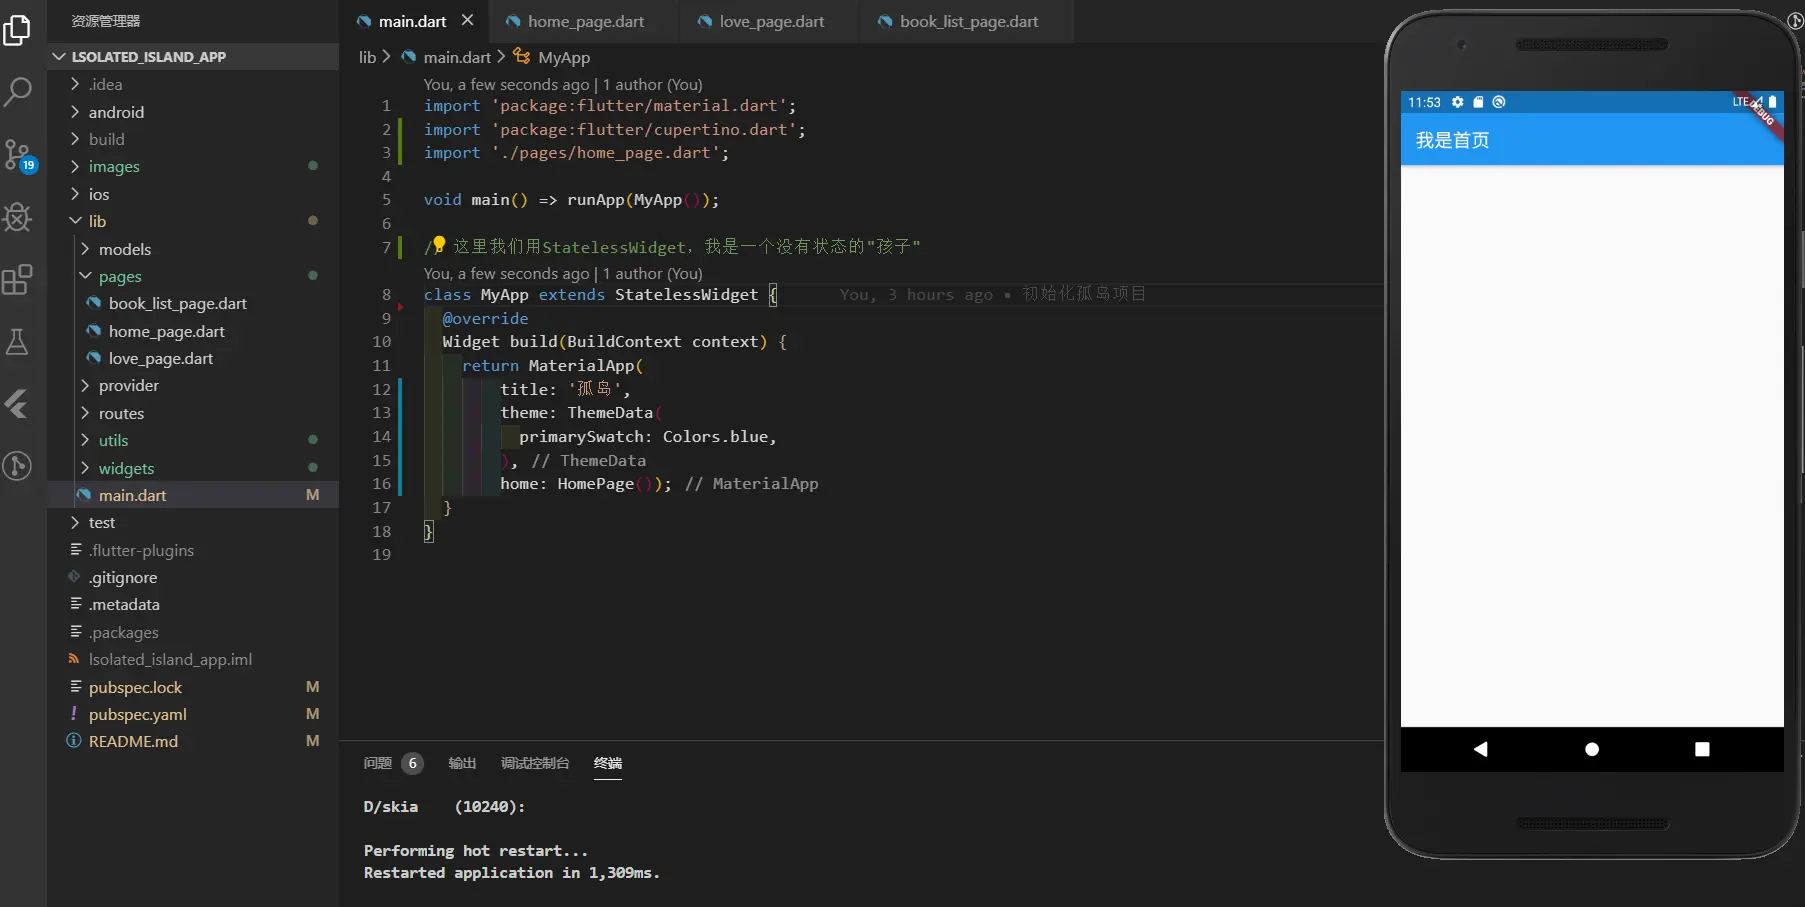Tap the emulator Back navigation button
The width and height of the screenshot is (1805, 907).
(1480, 749)
